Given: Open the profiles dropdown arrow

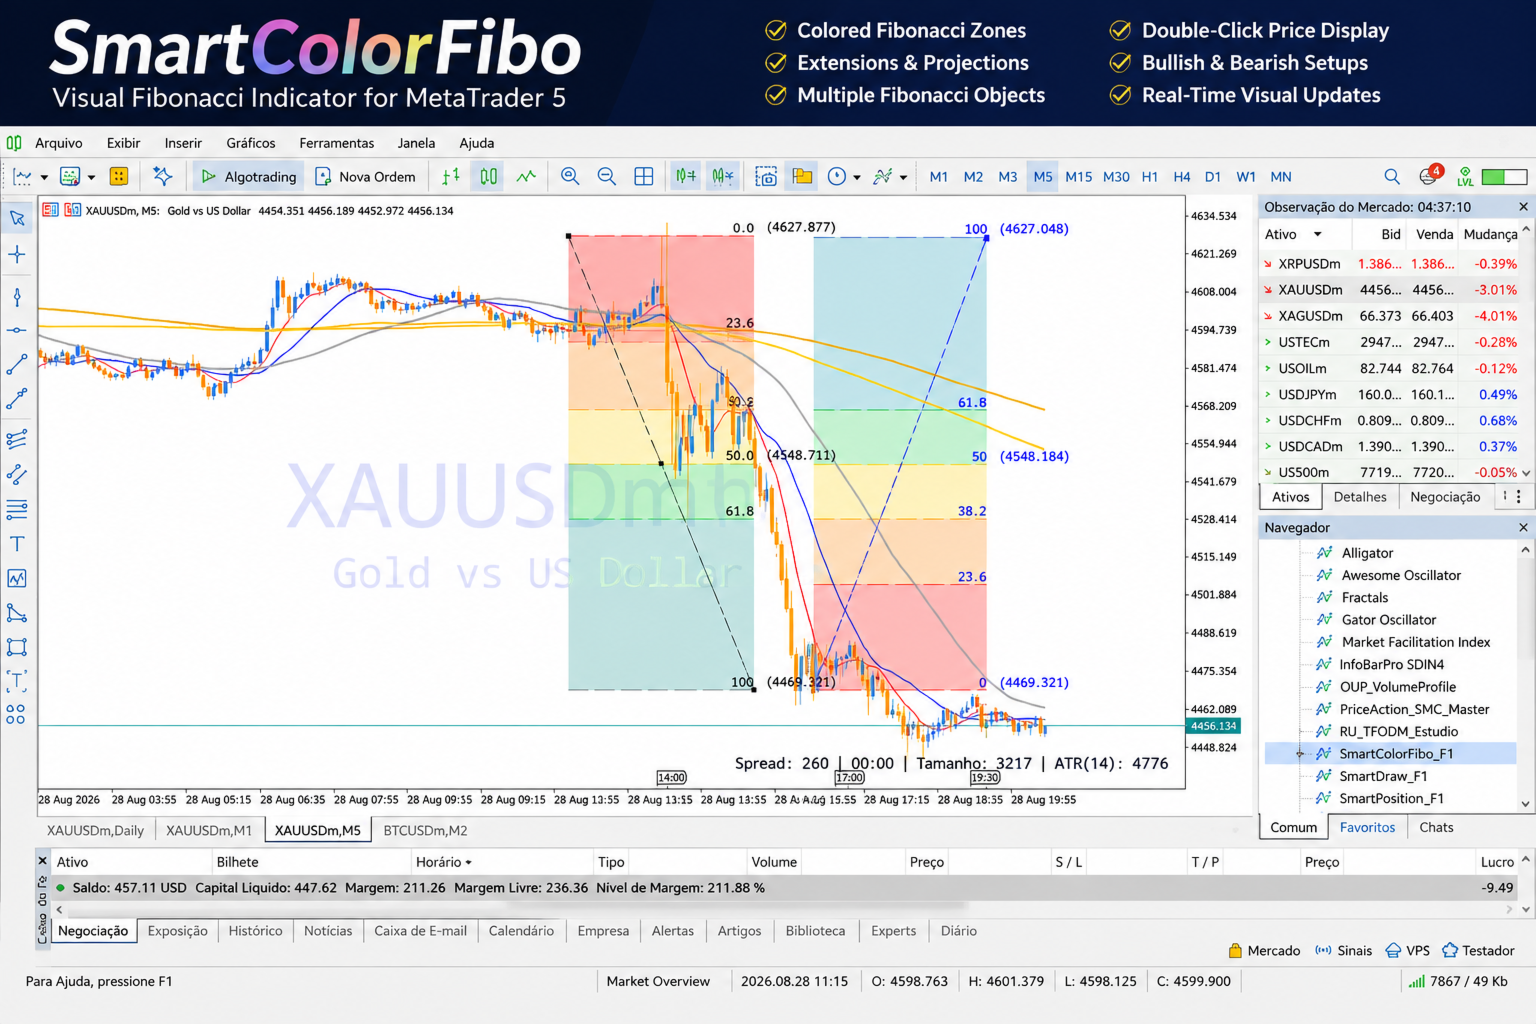Looking at the screenshot, I should [x=91, y=178].
